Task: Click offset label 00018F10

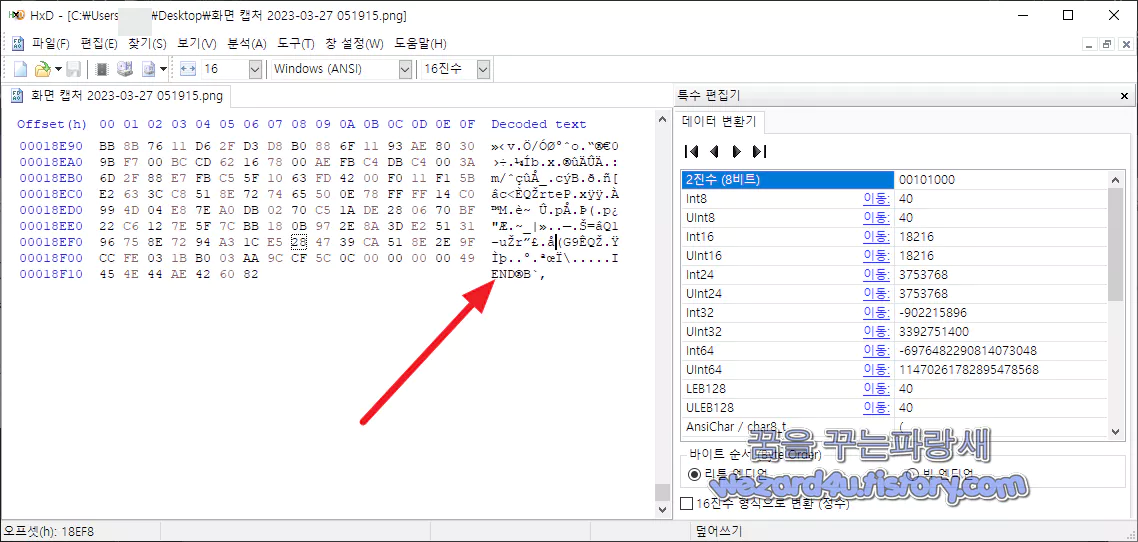Action: (x=51, y=274)
